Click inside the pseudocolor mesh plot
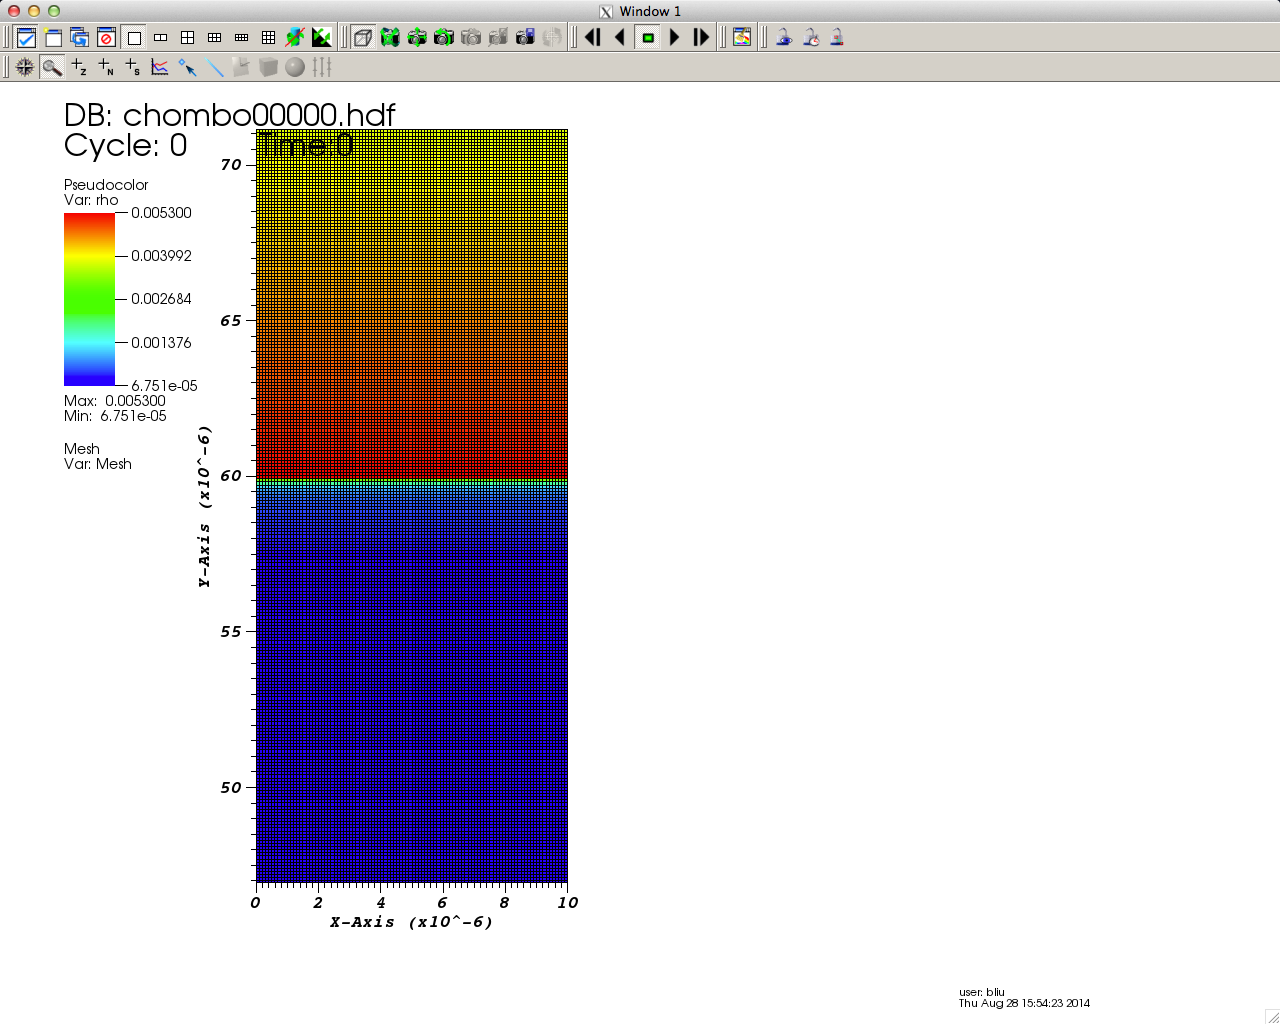Image resolution: width=1280 pixels, height=1024 pixels. point(412,506)
